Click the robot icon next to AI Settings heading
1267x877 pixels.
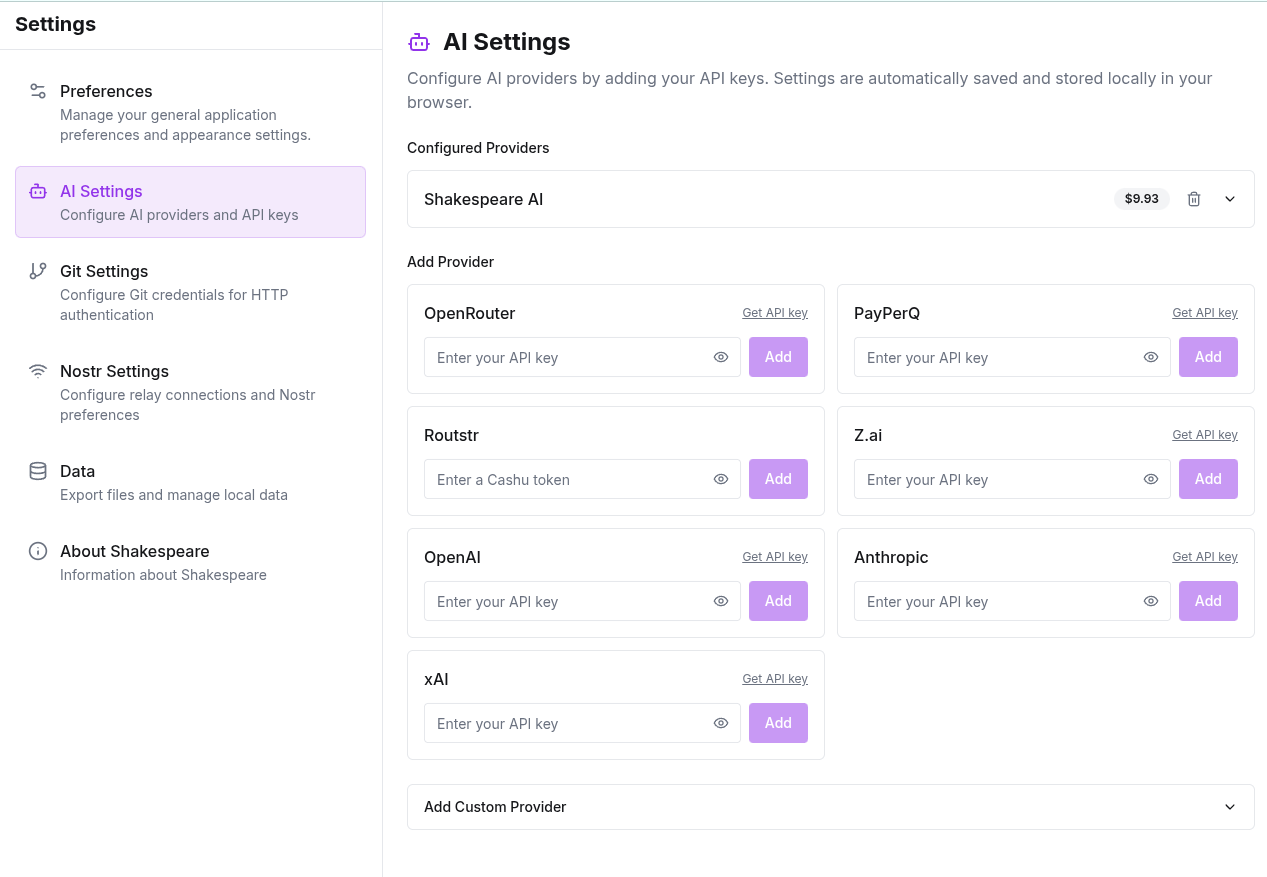tap(418, 42)
